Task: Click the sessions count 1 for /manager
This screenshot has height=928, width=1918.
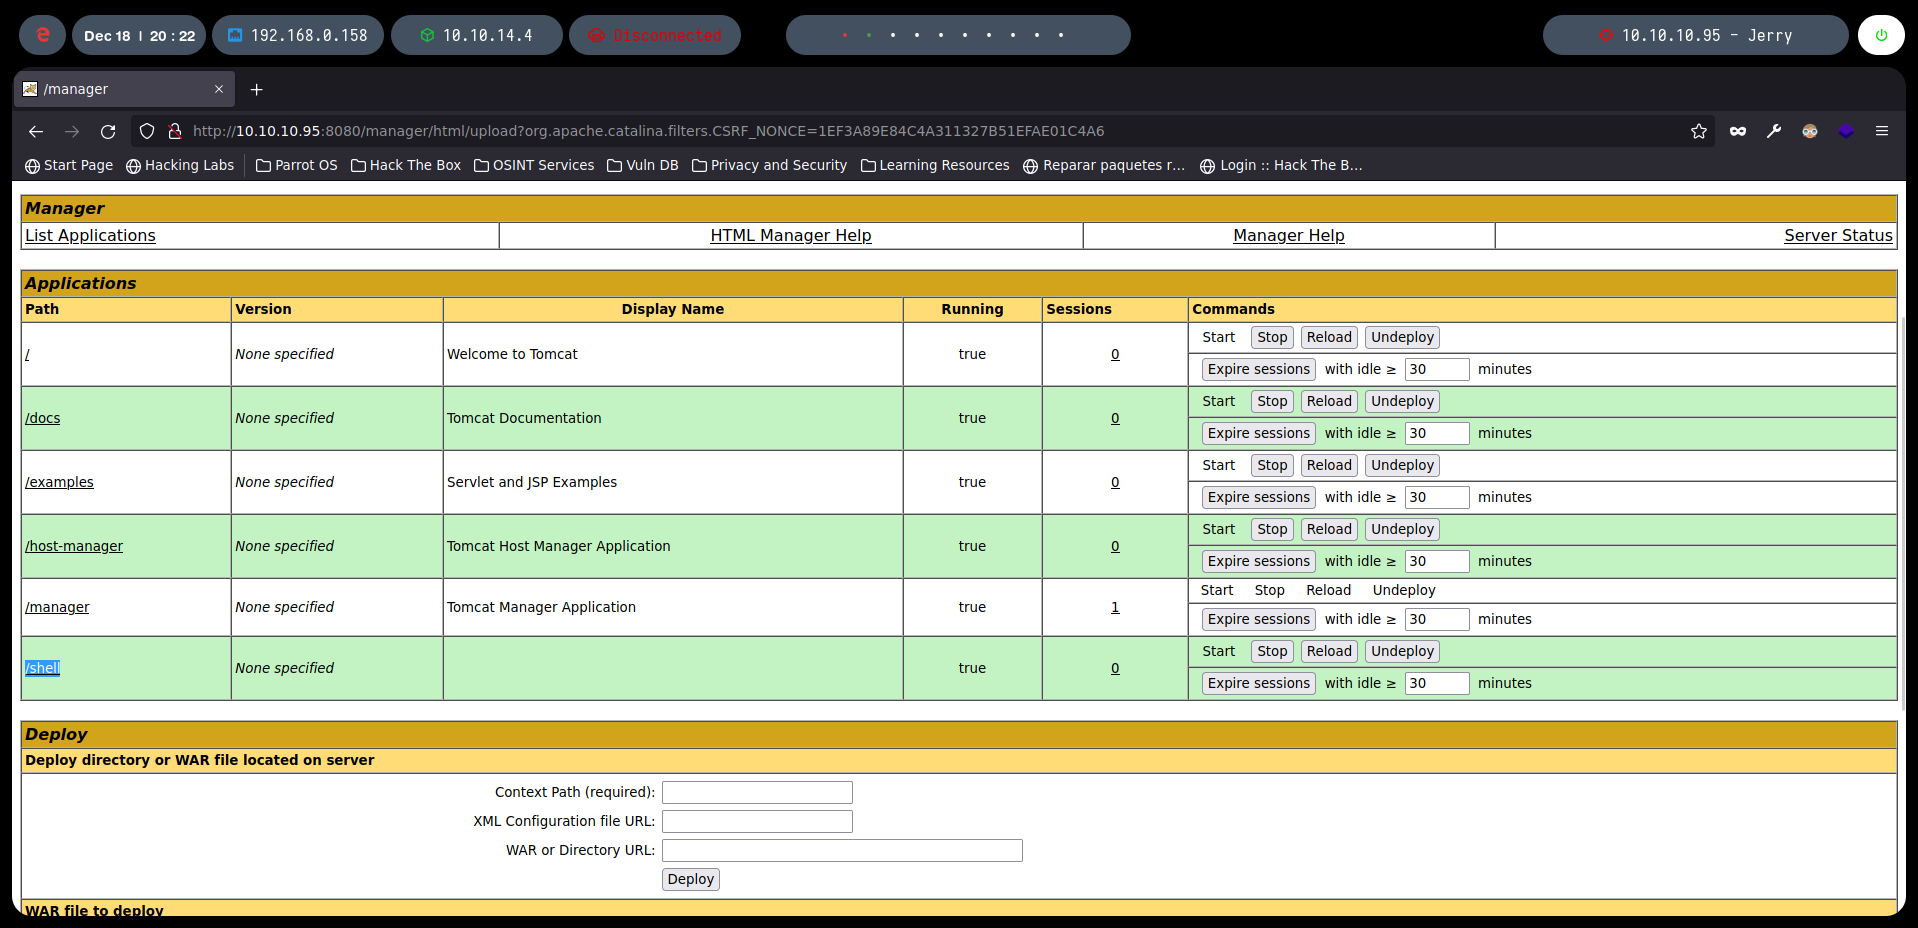Action: 1115,607
